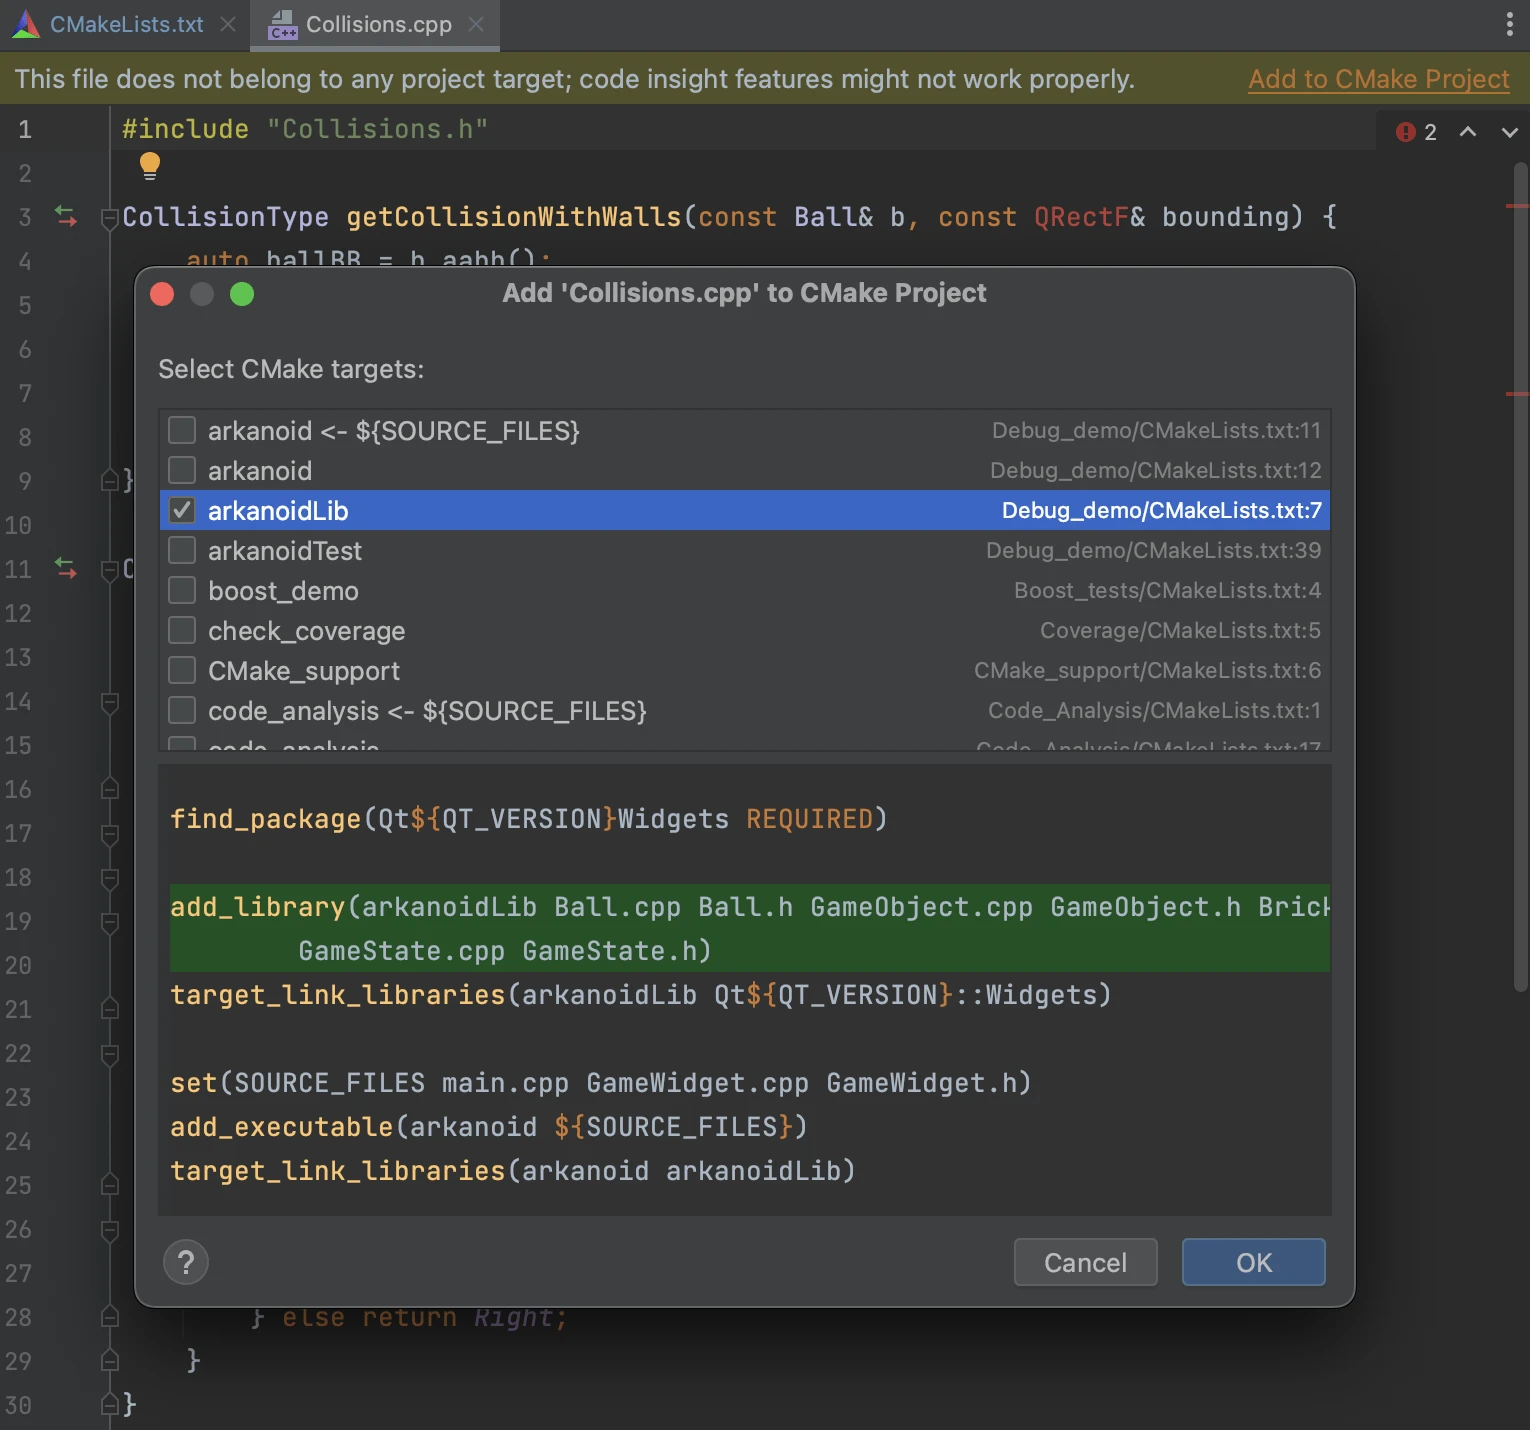Click the C++ file icon on Collisions.cpp tab
Viewport: 1530px width, 1430px height.
click(x=283, y=25)
